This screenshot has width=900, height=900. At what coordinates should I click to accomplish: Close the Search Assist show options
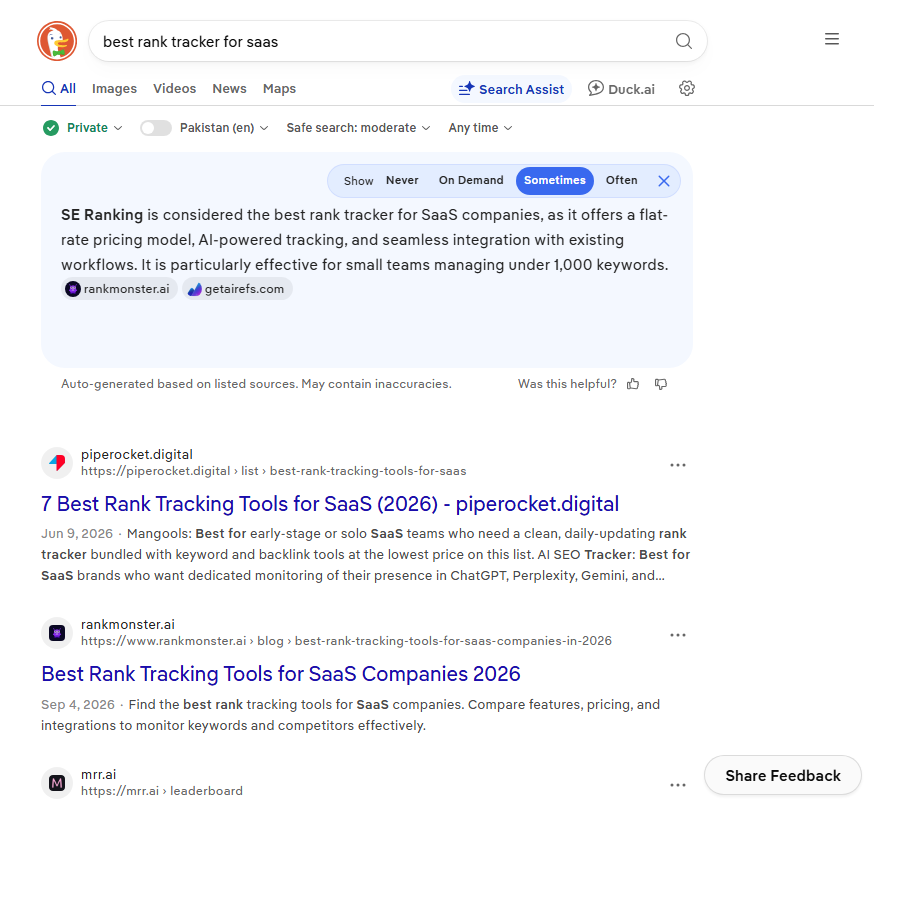click(x=664, y=181)
